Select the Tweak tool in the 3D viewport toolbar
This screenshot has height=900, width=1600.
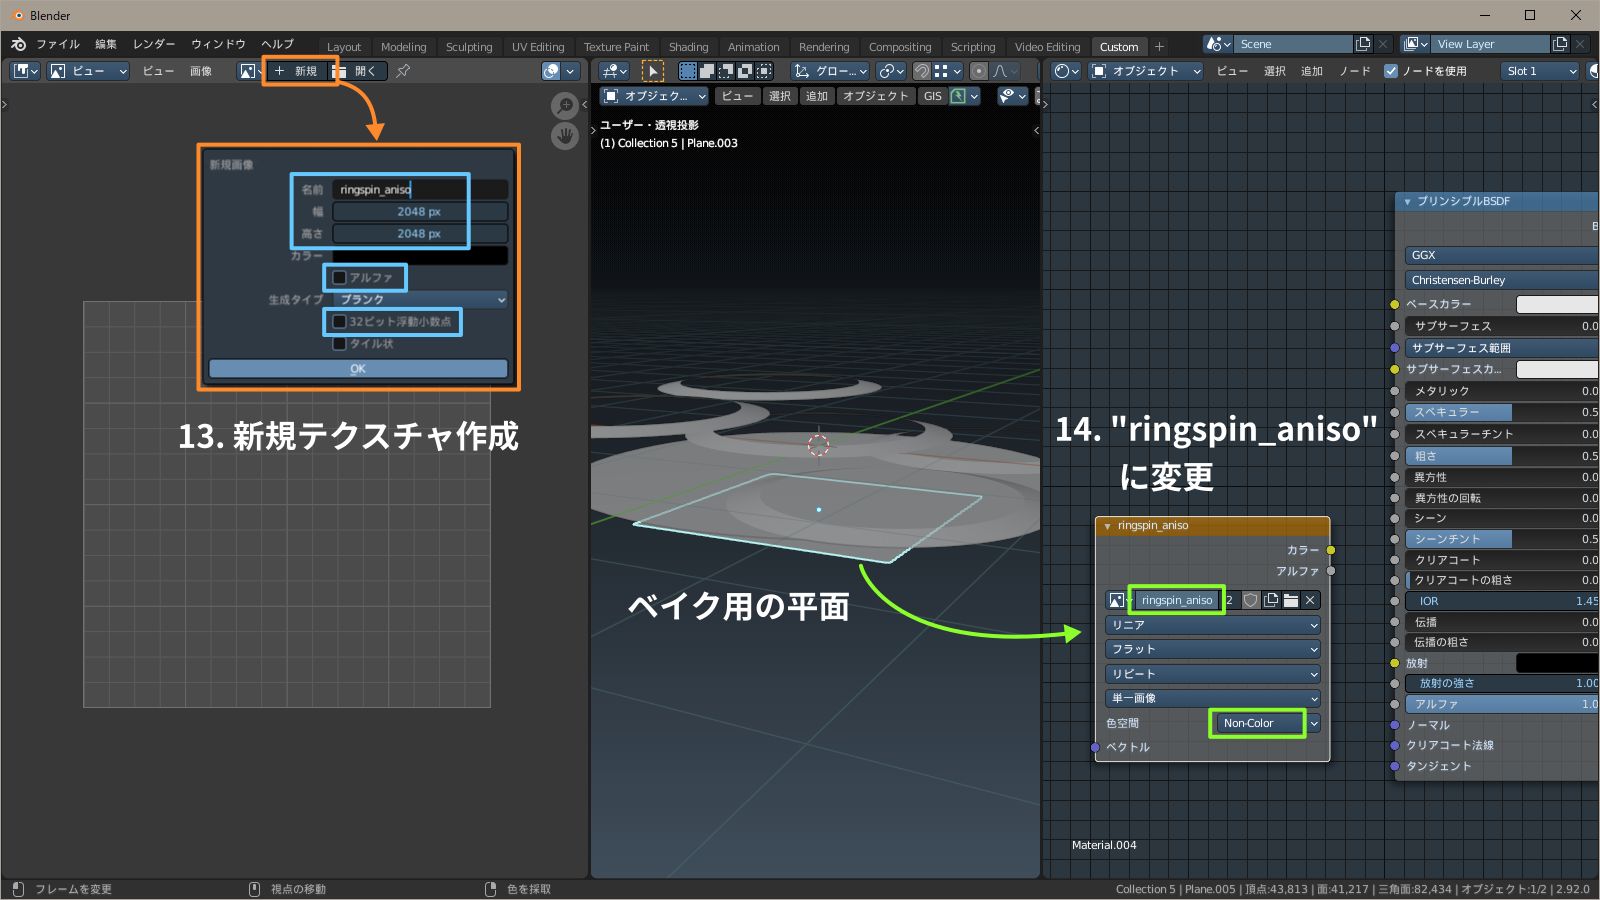tap(653, 71)
